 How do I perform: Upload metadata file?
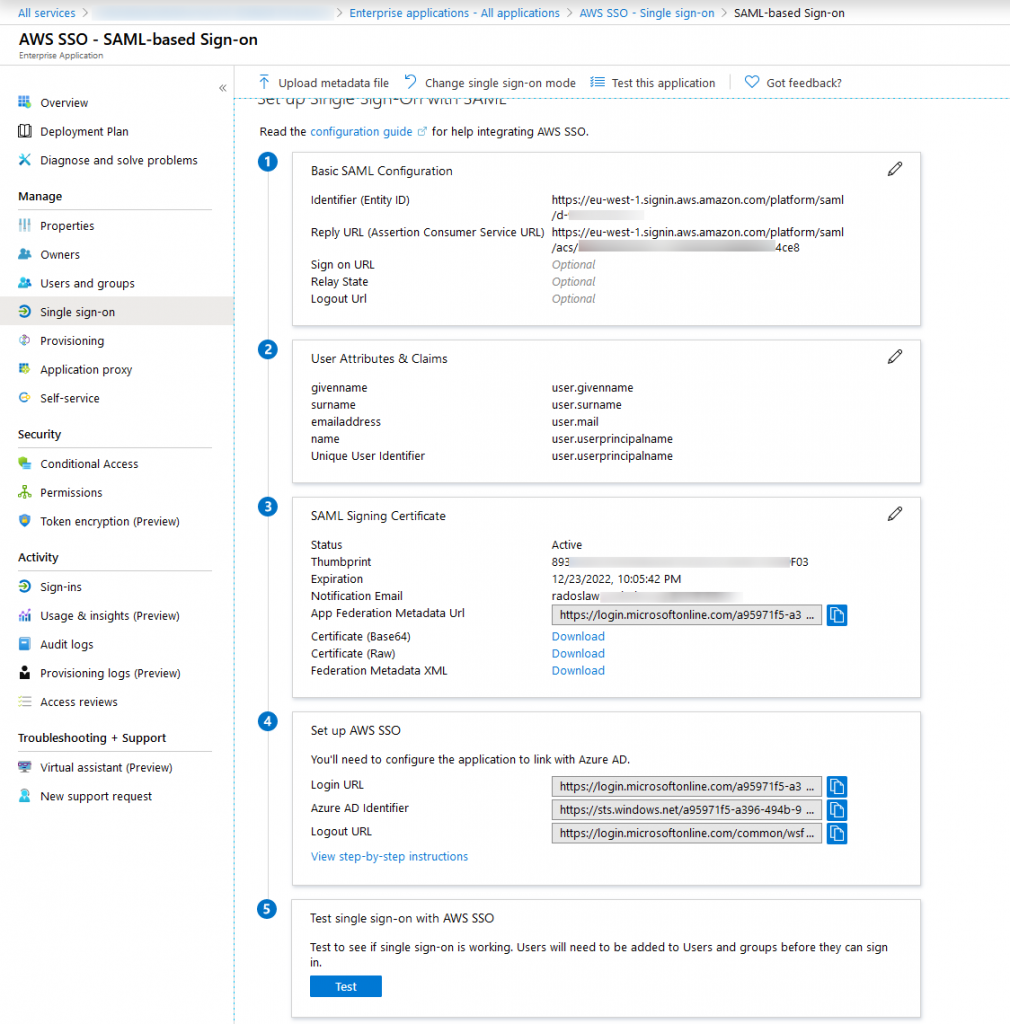click(x=324, y=83)
